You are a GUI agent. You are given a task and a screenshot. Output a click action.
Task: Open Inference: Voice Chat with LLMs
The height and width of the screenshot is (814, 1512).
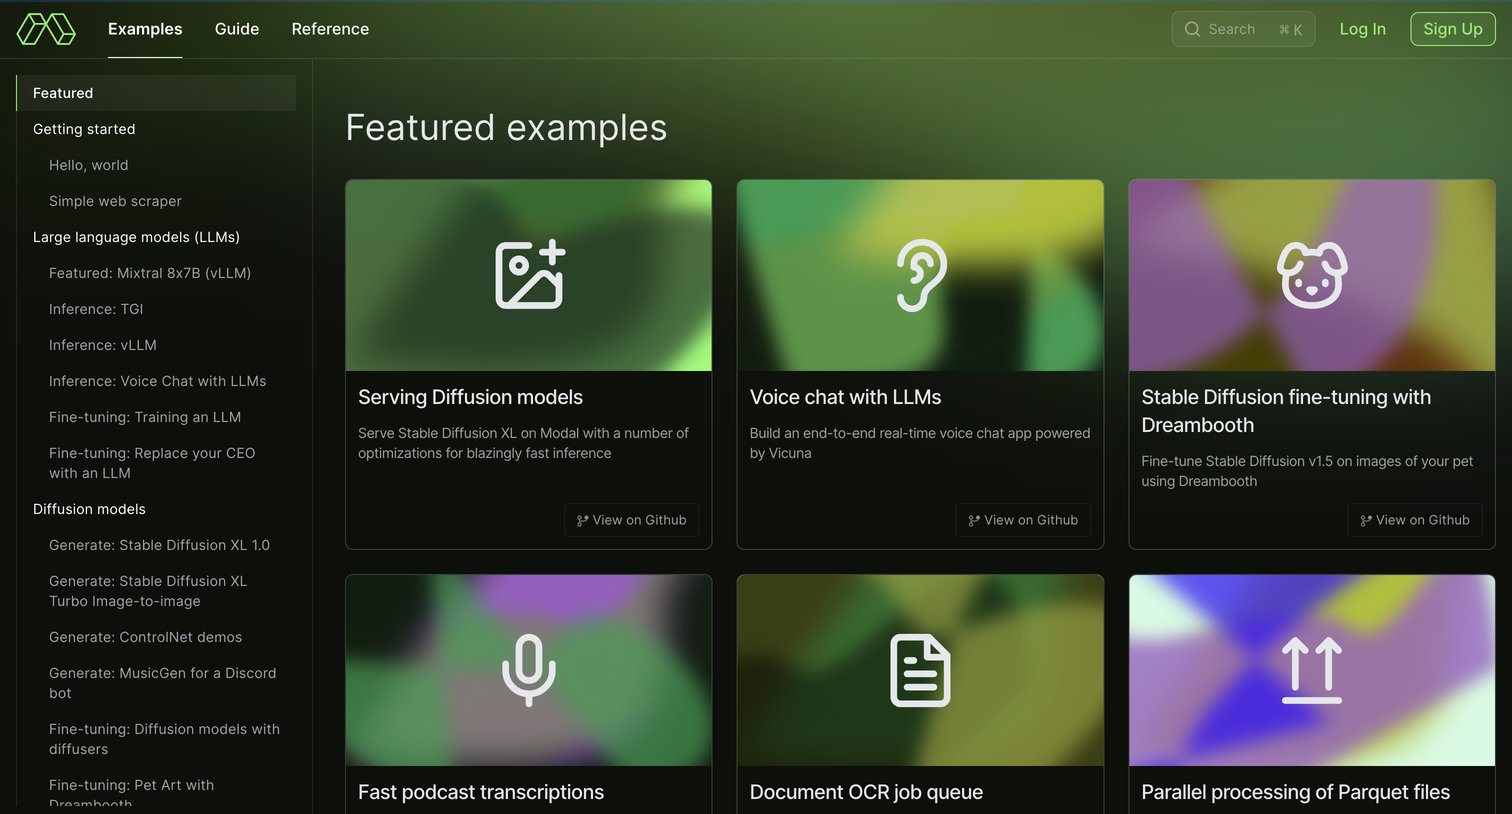click(157, 381)
